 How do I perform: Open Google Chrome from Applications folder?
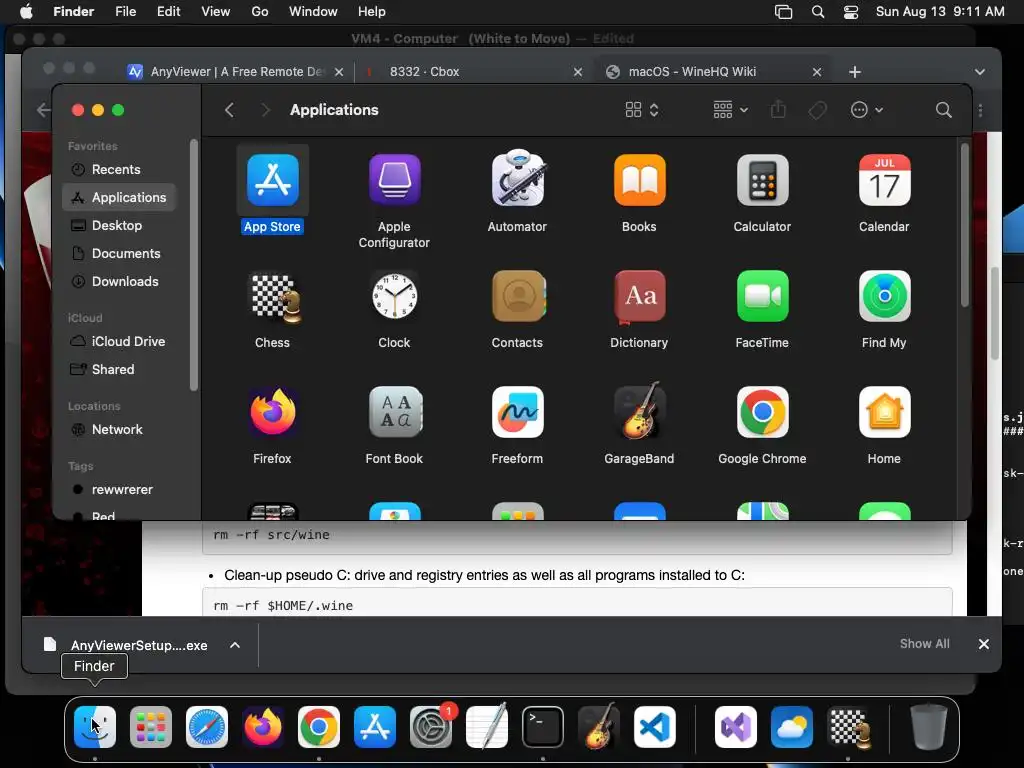coord(762,412)
